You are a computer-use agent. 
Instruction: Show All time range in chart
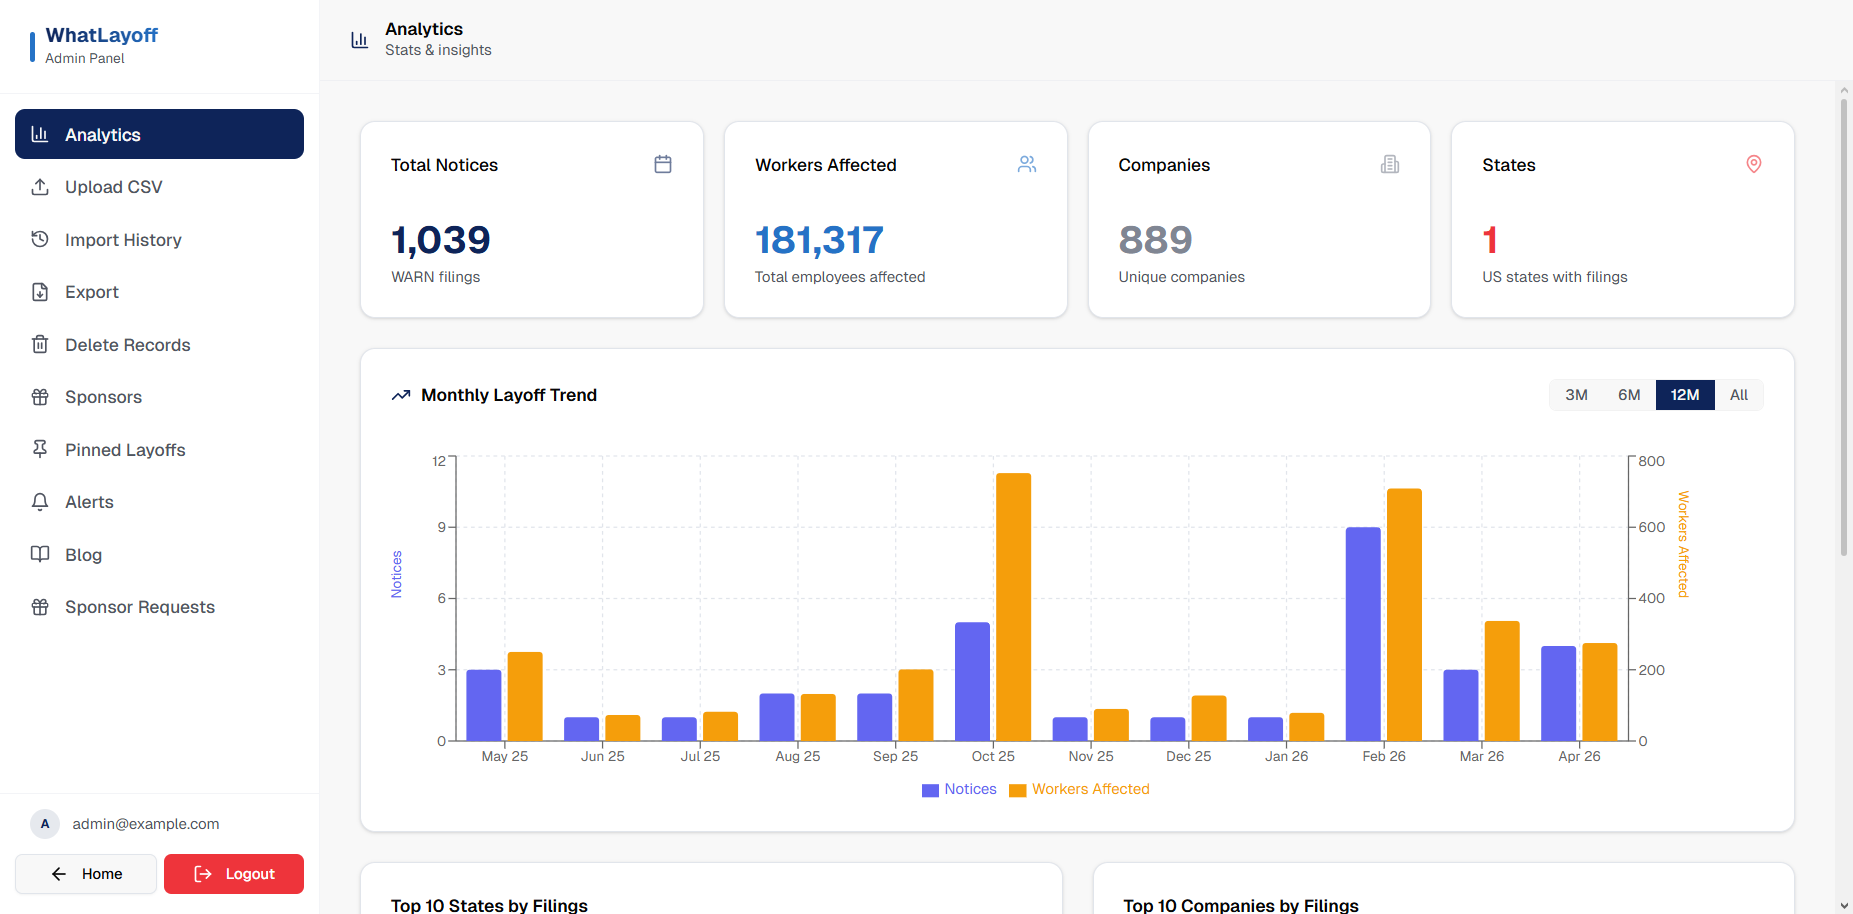(x=1739, y=395)
